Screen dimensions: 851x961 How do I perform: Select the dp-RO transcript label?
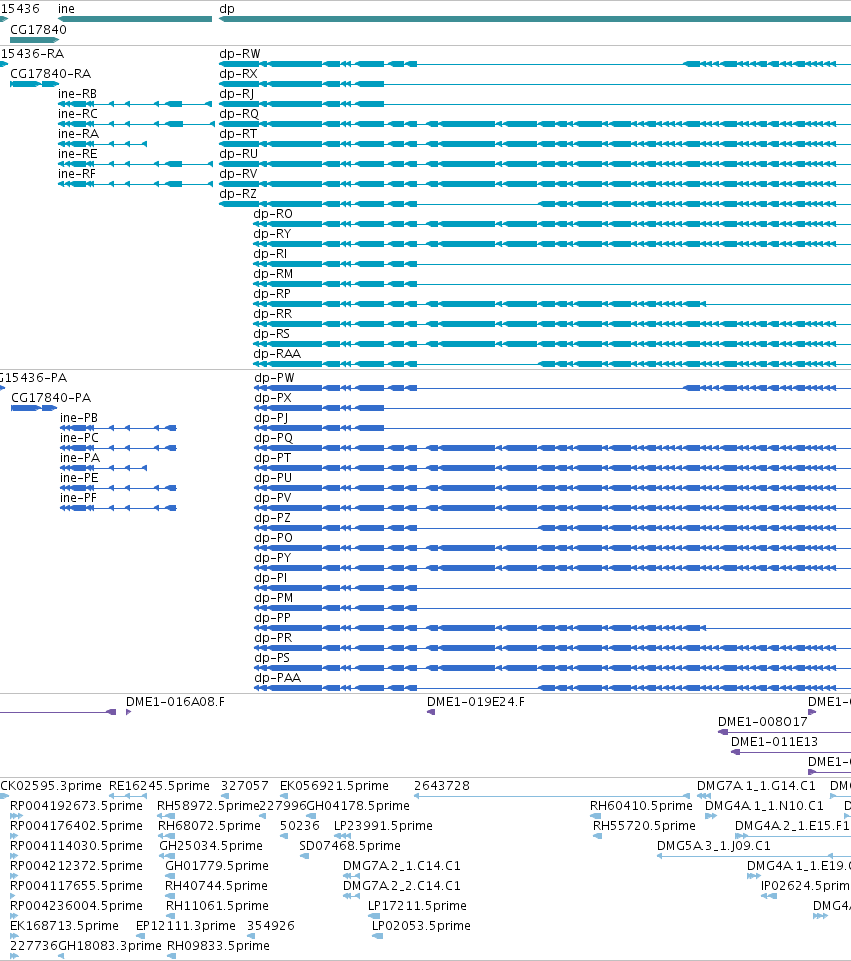point(273,214)
